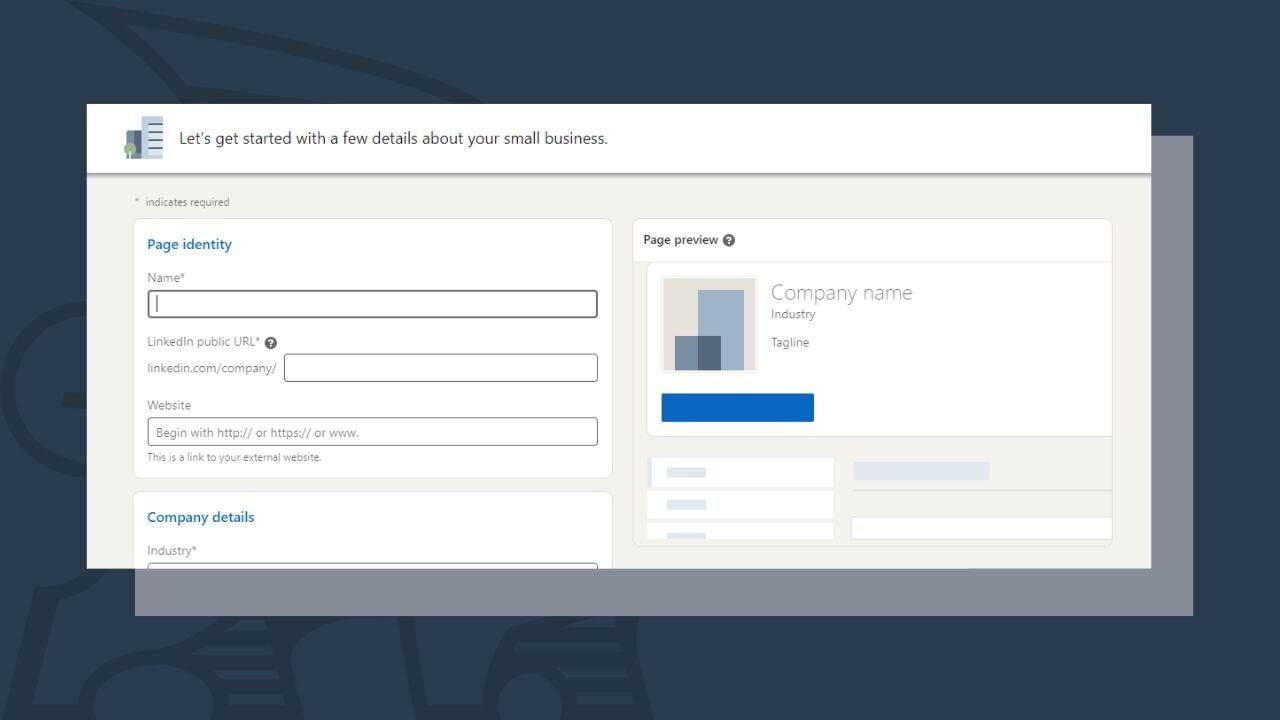Viewport: 1280px width, 720px height.
Task: Click the blue button in page preview
Action: point(737,408)
